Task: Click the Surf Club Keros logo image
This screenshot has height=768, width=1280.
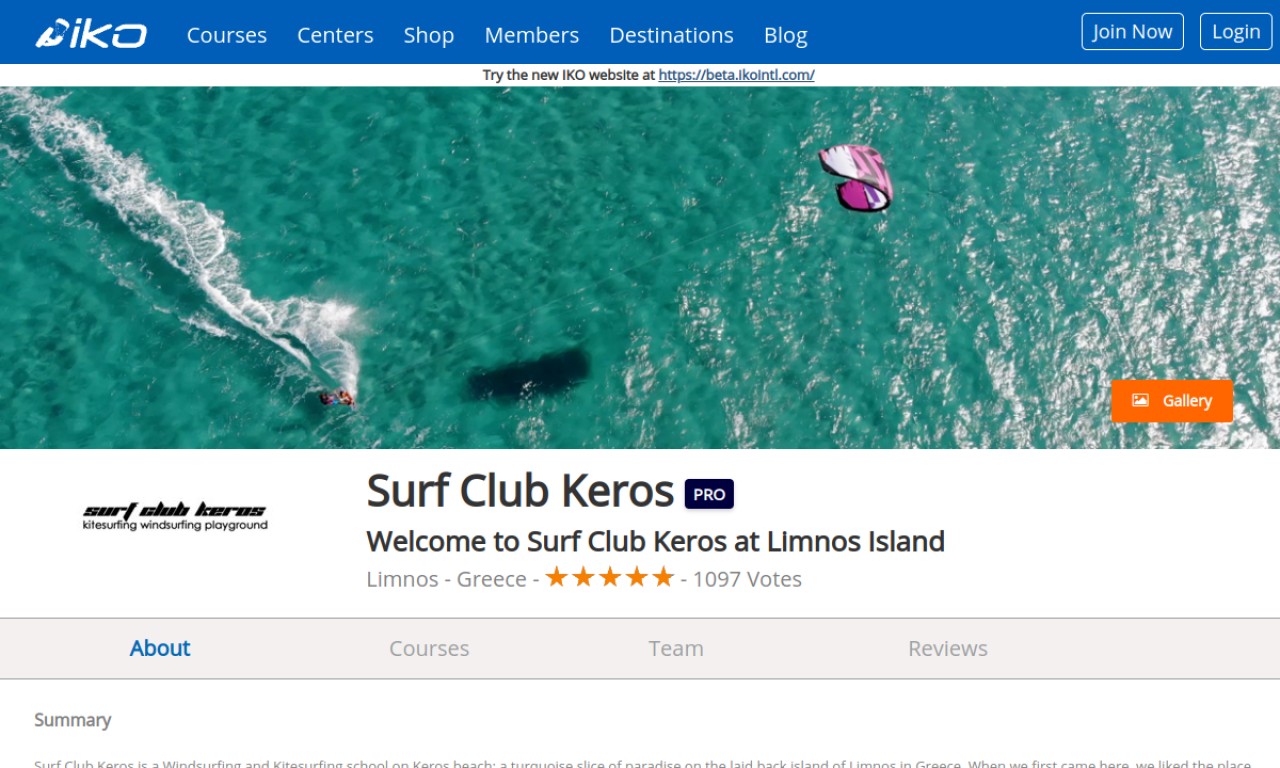Action: (x=175, y=516)
